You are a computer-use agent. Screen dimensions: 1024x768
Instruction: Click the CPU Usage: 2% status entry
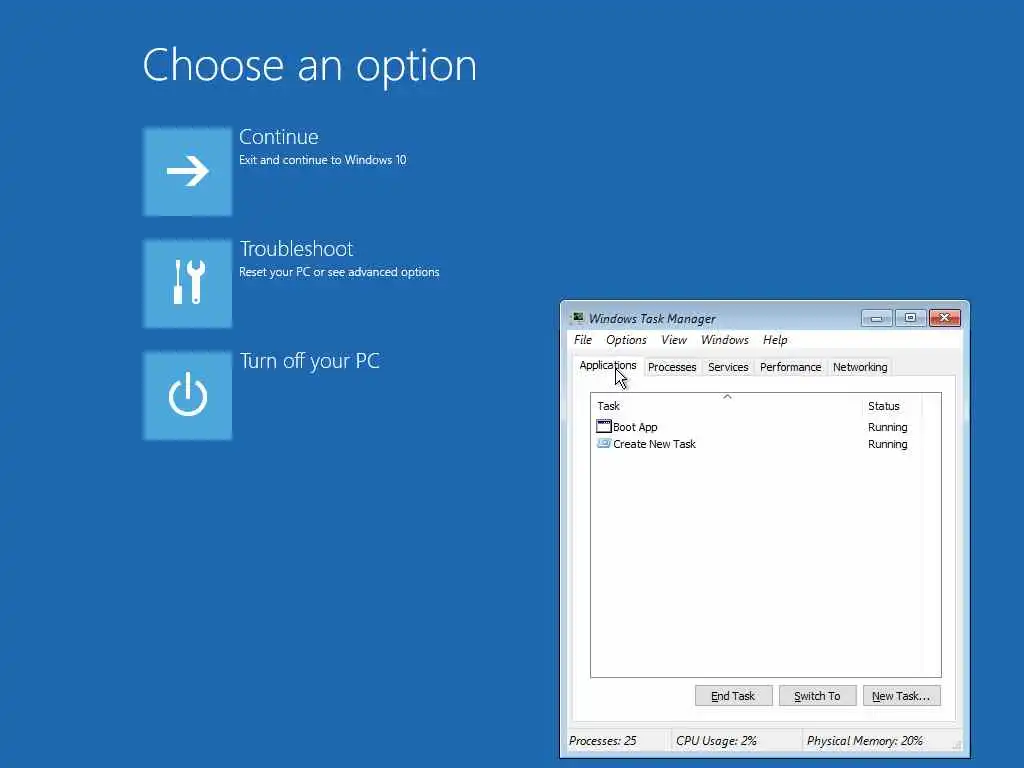pos(716,741)
